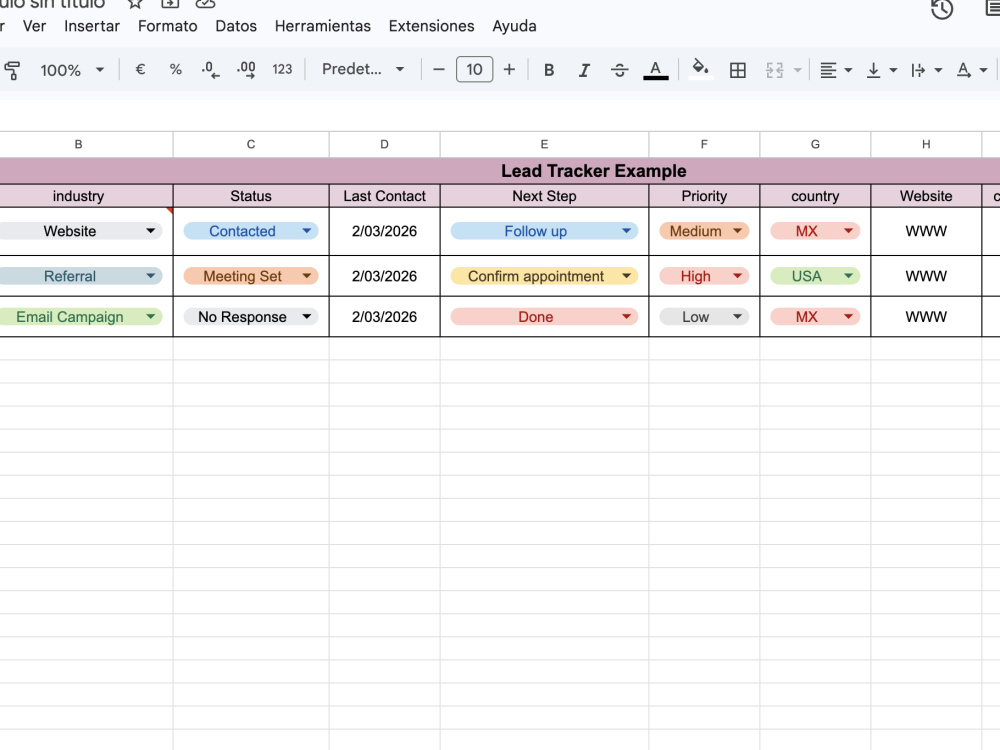Click the font size field showing 10
Image resolution: width=1000 pixels, height=750 pixels.
(x=474, y=70)
